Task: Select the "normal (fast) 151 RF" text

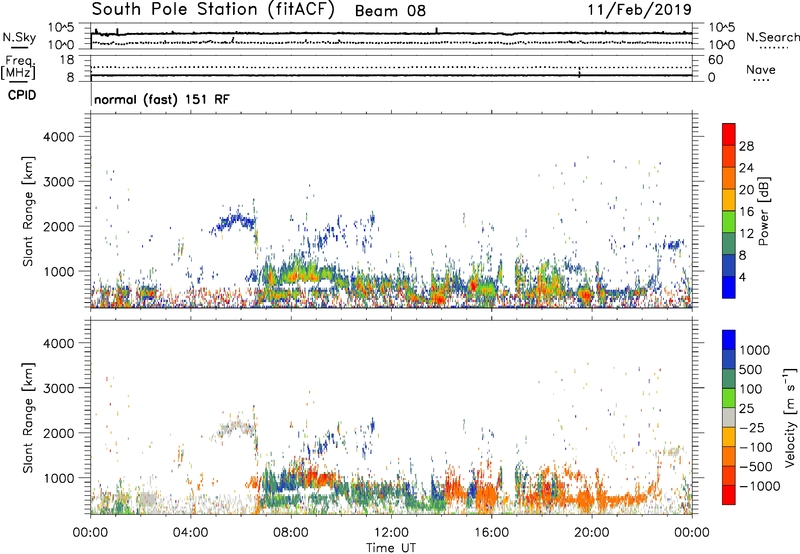Action: click(x=162, y=99)
